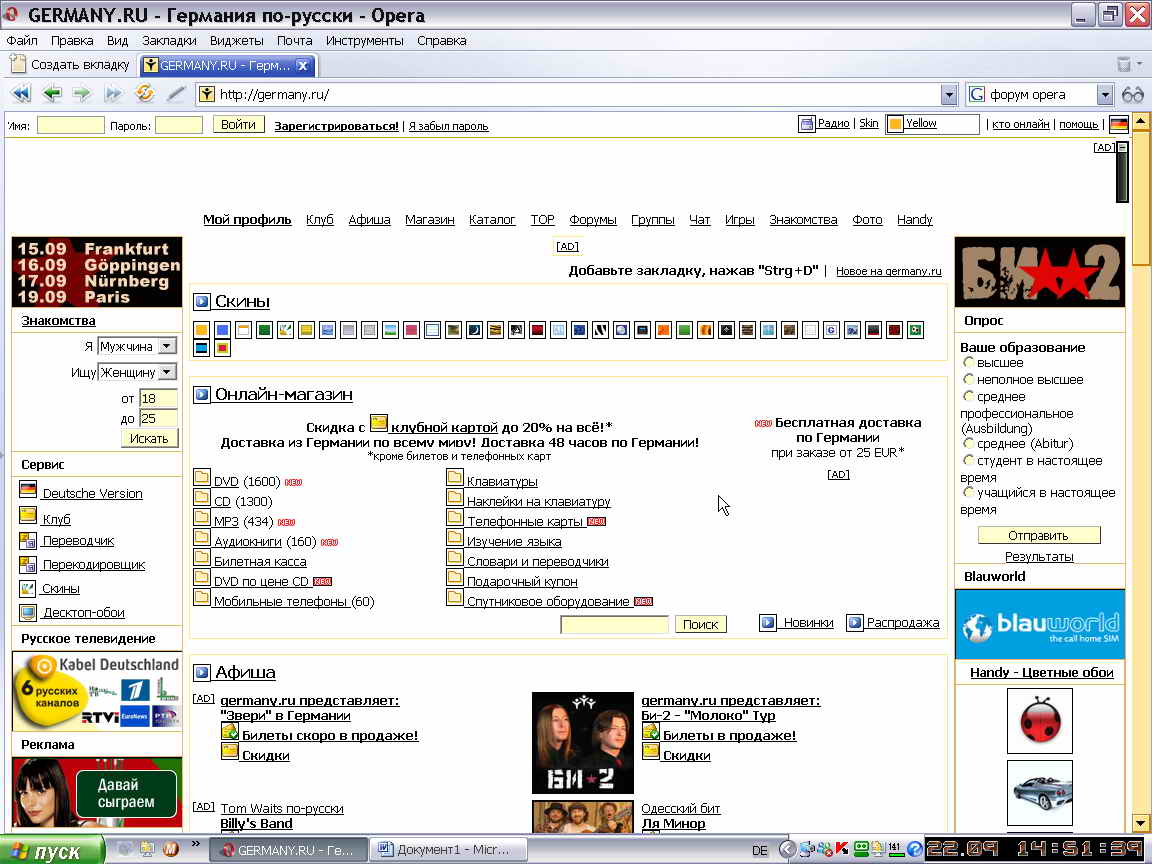Choose the pink skin swatch
This screenshot has height=864, width=1152.
click(411, 330)
